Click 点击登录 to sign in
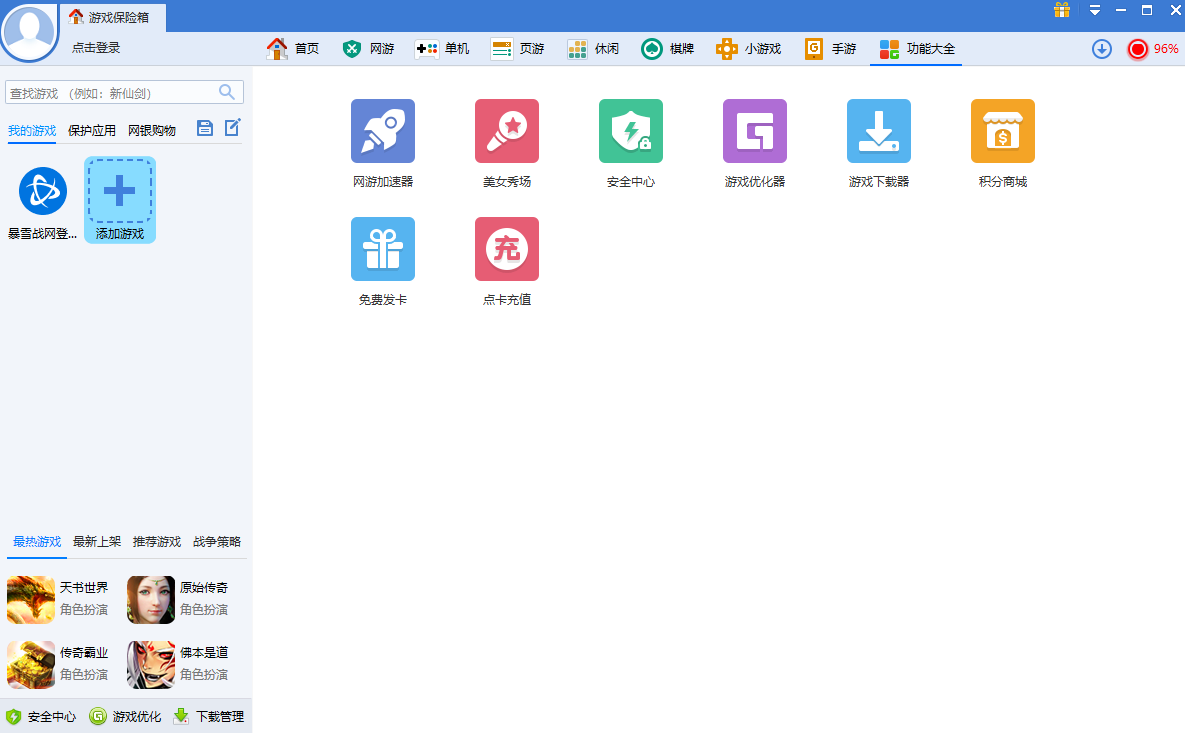Screen dimensions: 1185x733 click(96, 48)
